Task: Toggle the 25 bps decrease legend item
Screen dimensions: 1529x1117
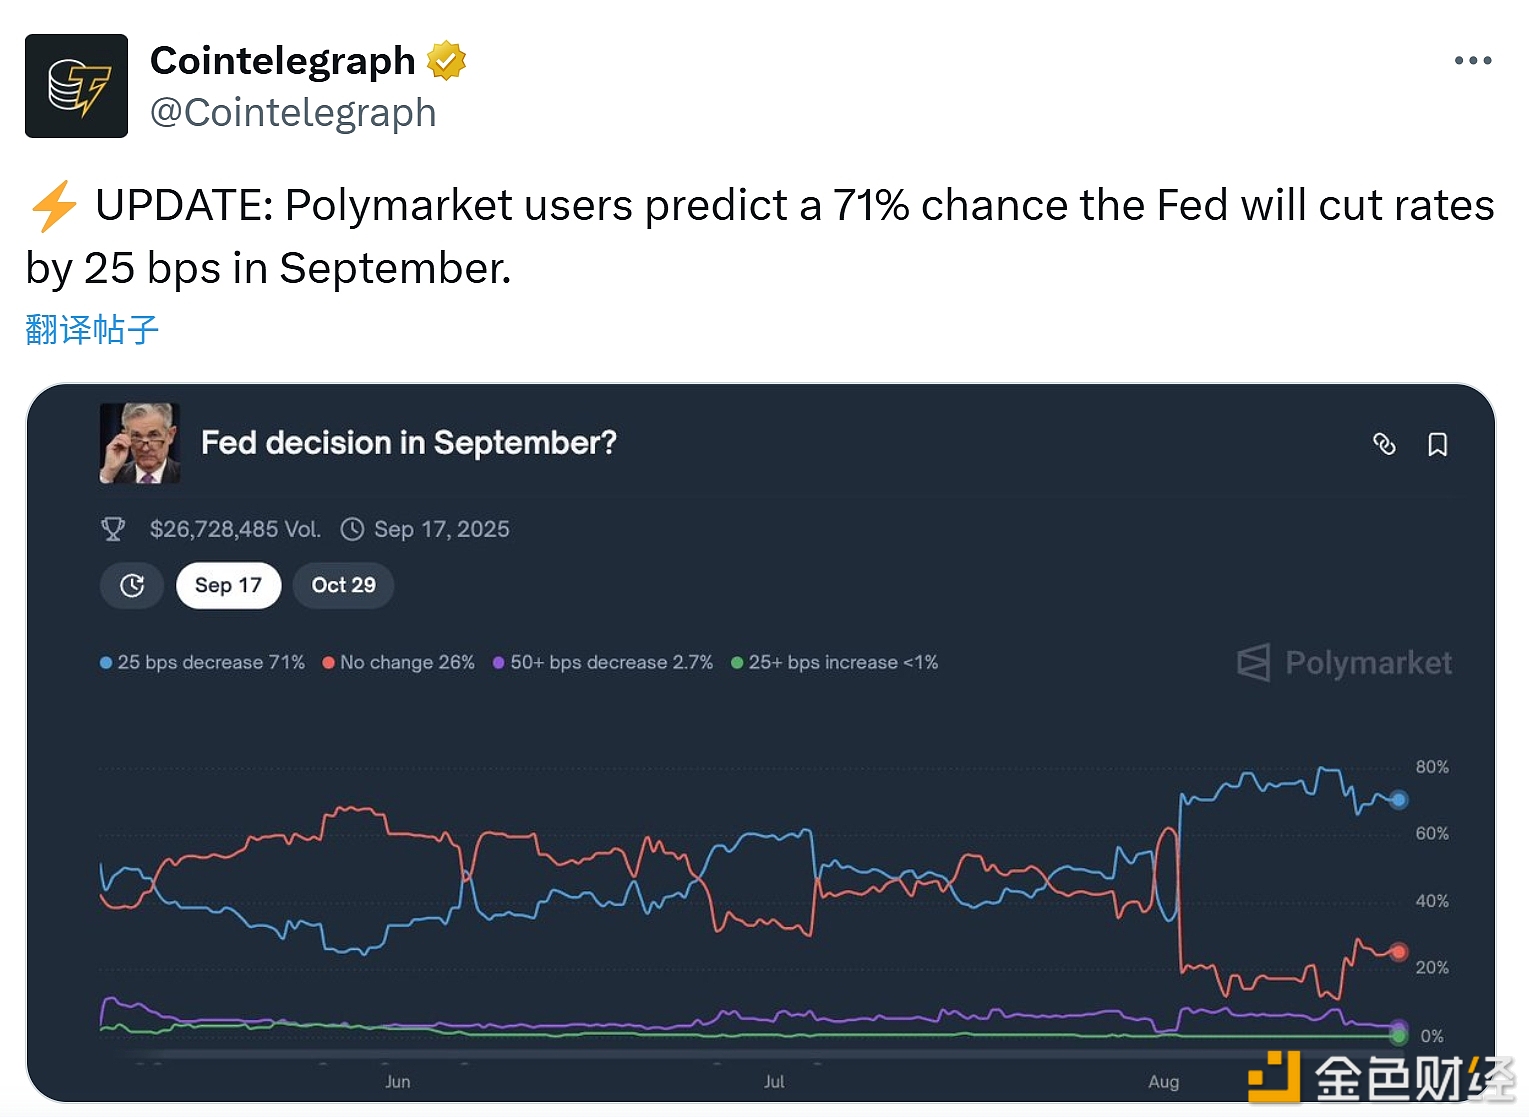Action: 202,662
